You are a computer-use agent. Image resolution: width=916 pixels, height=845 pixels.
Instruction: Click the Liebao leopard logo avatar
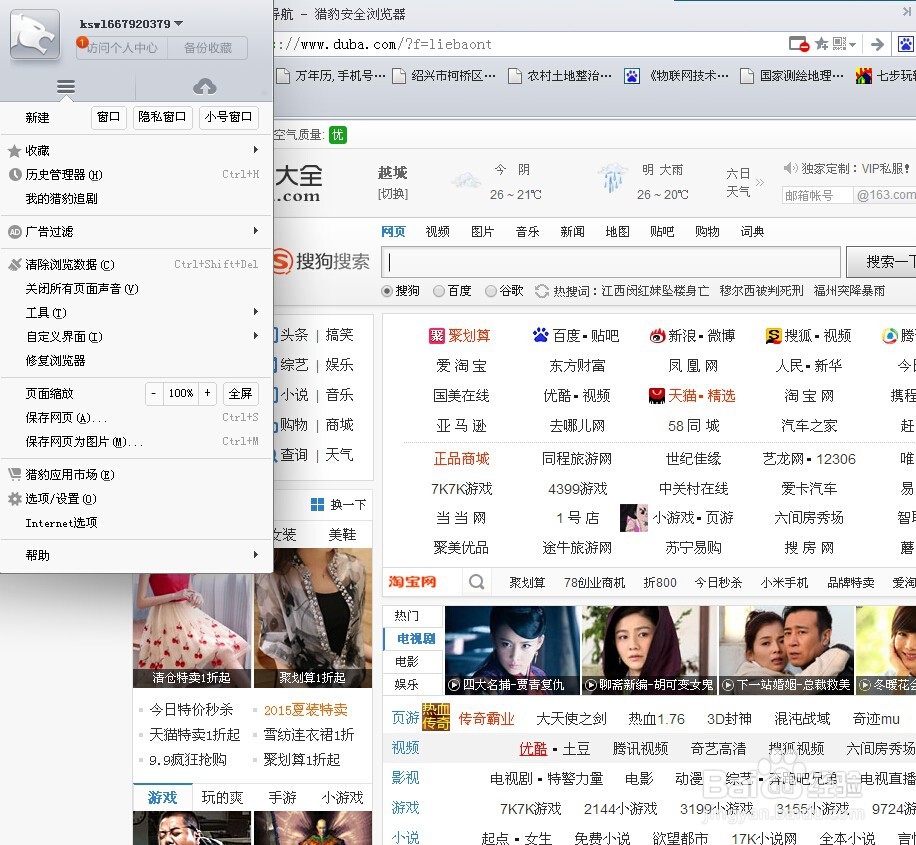click(35, 35)
